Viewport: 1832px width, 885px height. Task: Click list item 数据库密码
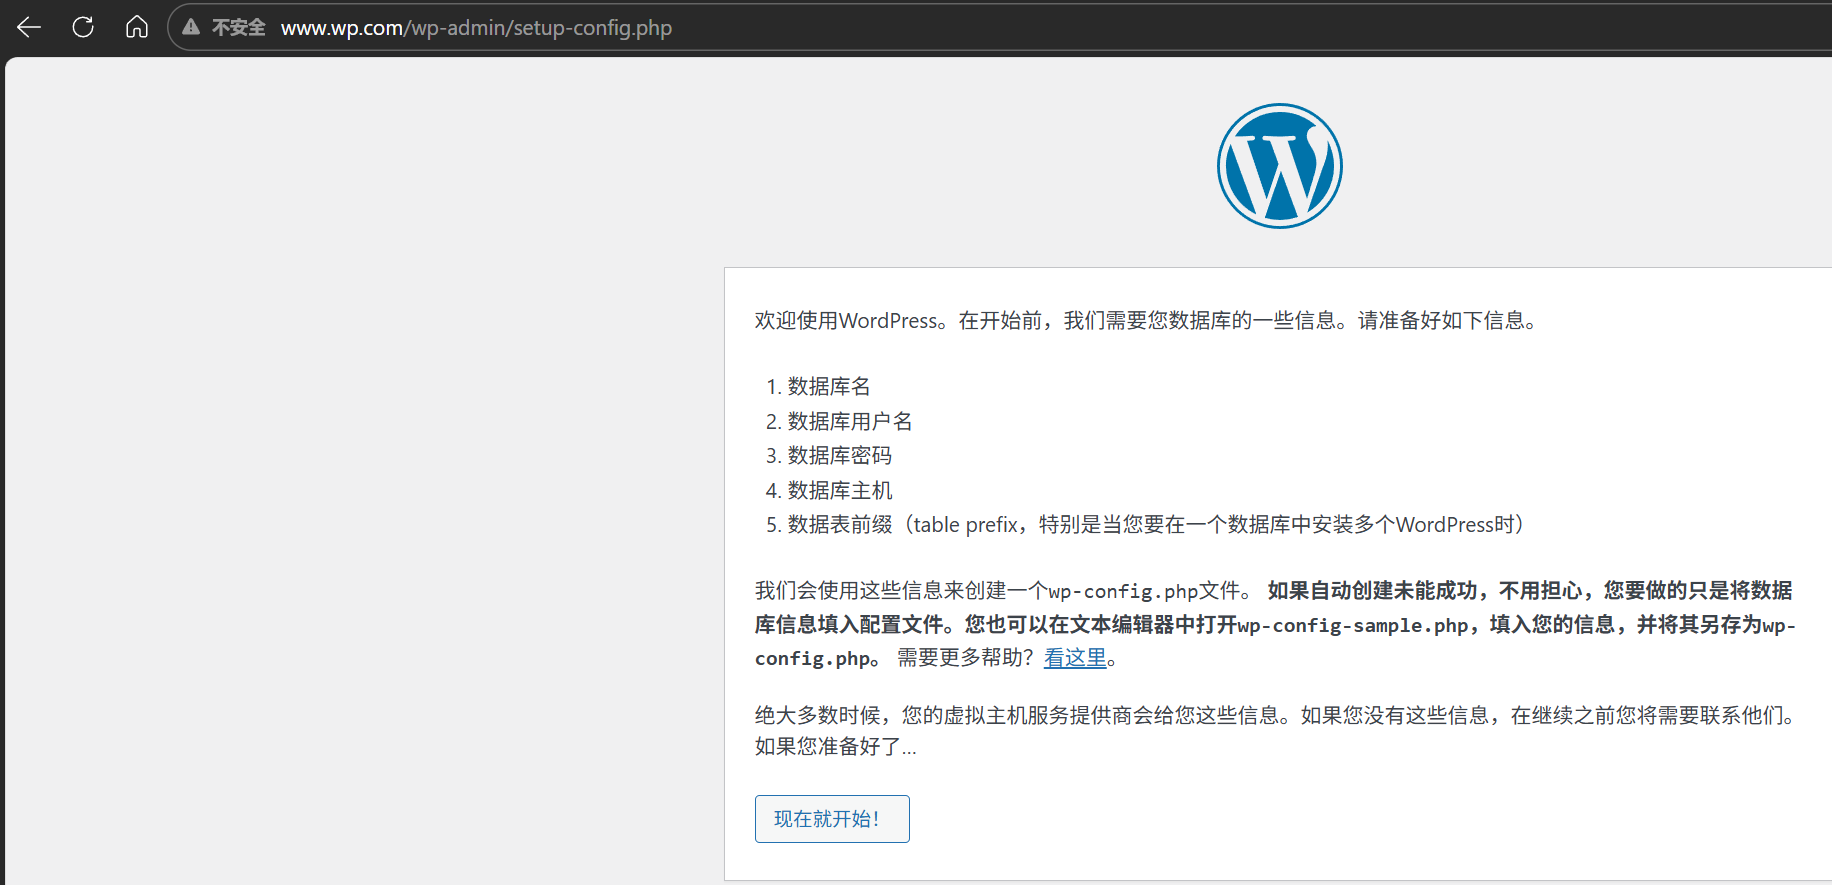coord(840,455)
